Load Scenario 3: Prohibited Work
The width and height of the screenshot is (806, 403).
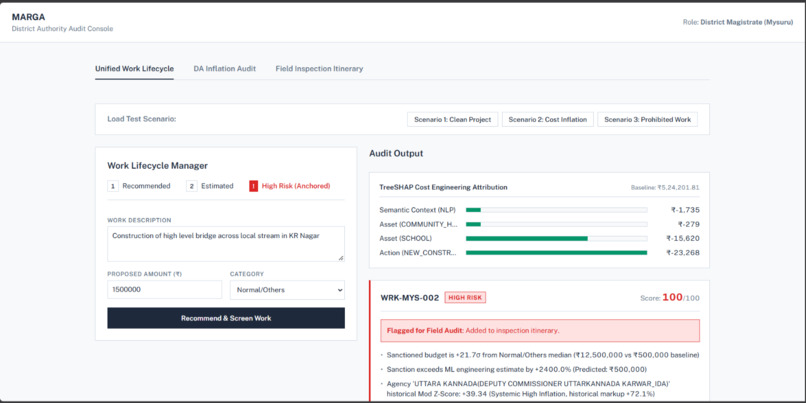click(x=647, y=119)
